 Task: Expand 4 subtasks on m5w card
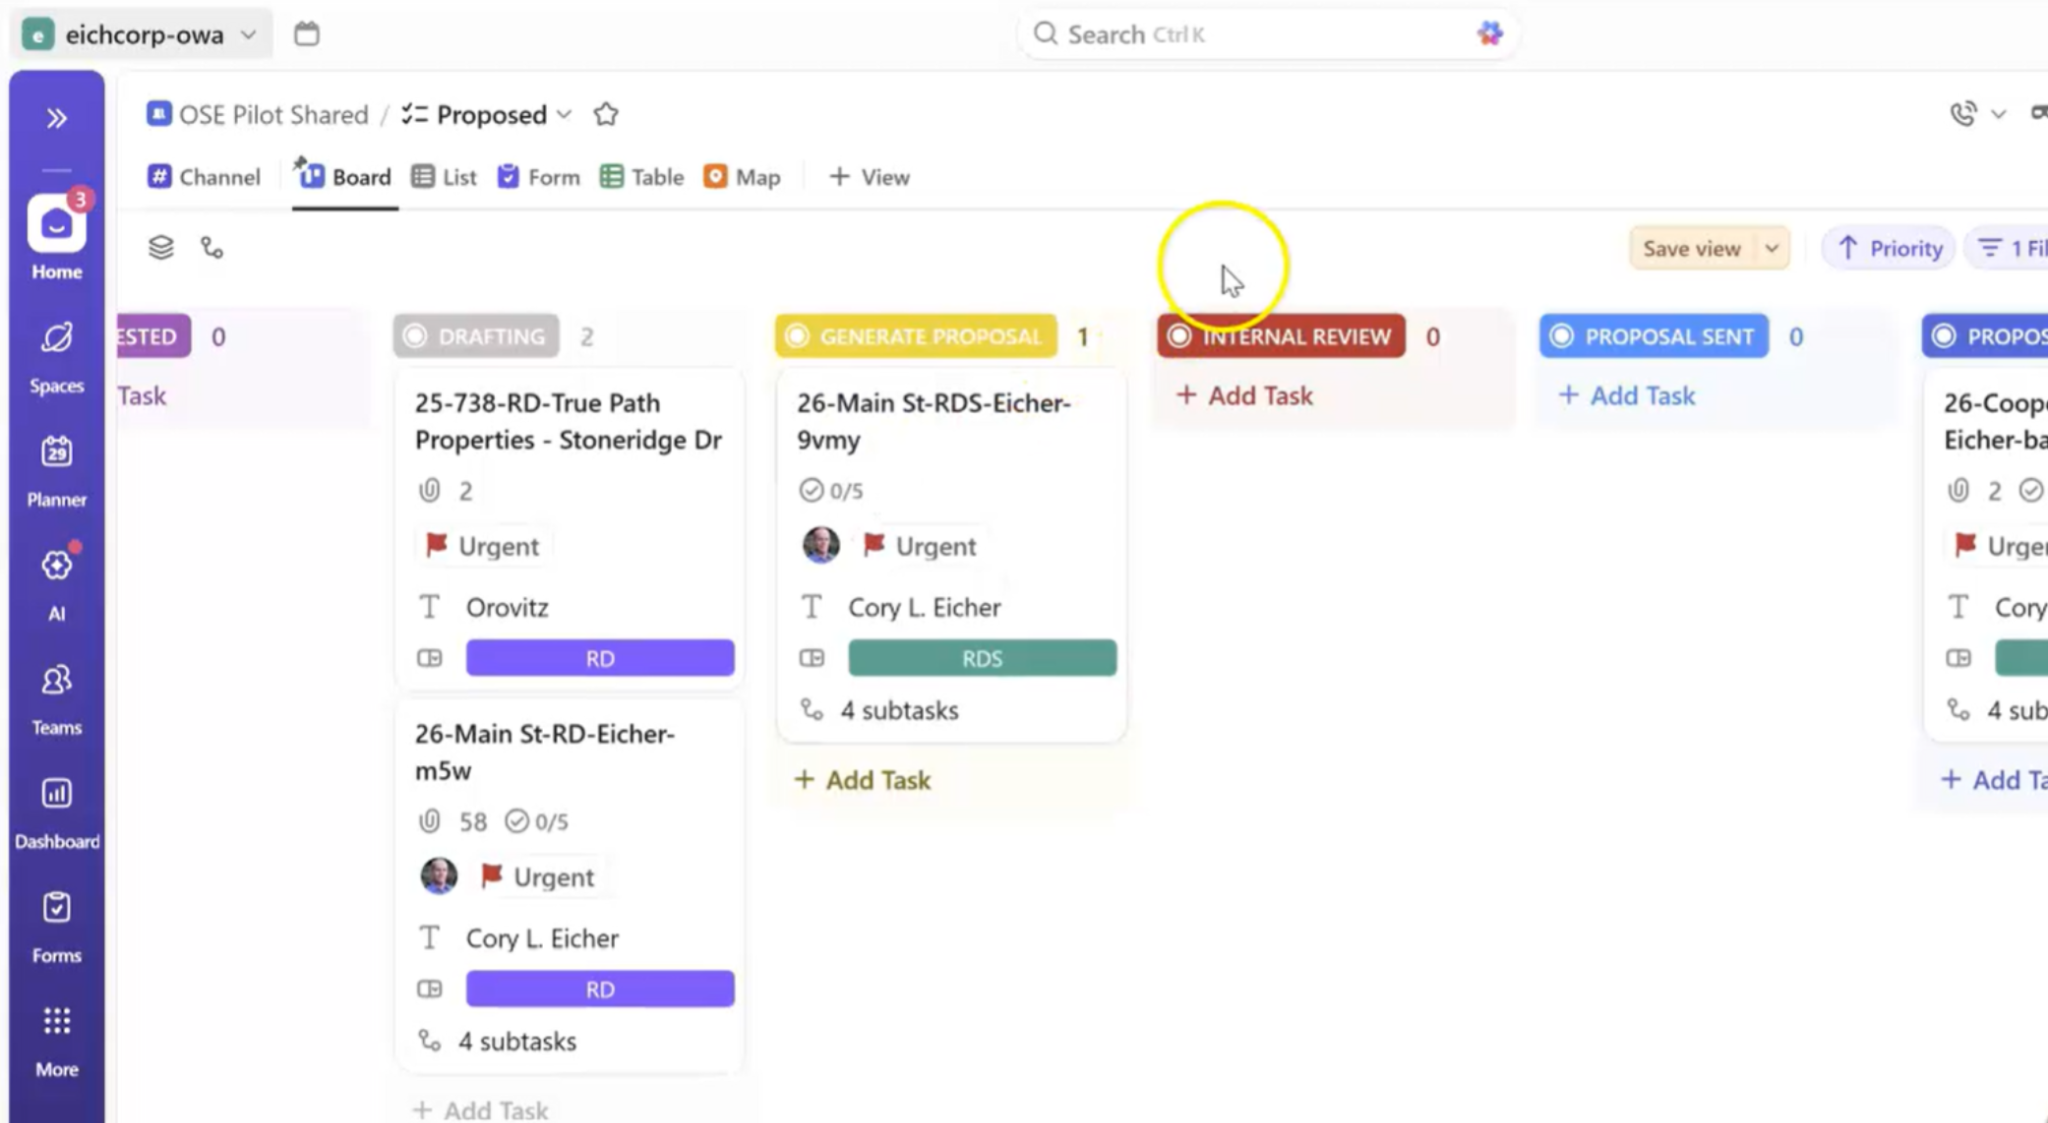pos(498,1041)
